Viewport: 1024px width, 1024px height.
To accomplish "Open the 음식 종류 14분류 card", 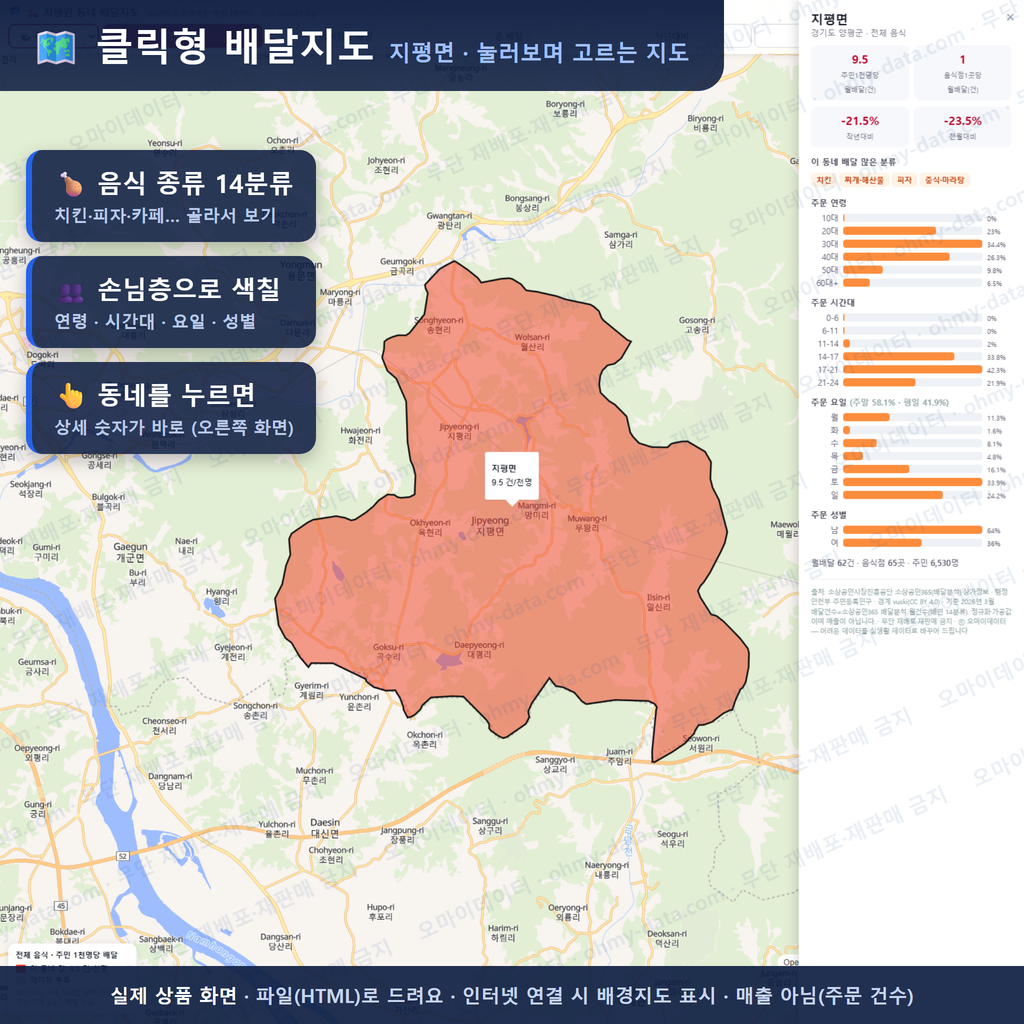I will (x=171, y=196).
